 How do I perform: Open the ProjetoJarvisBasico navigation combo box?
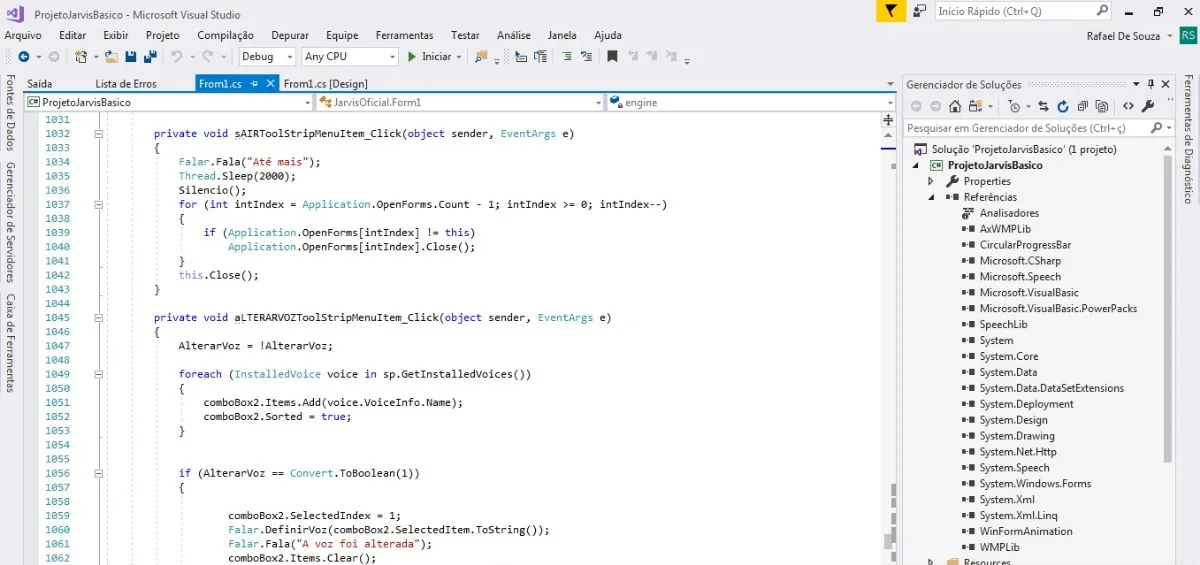(168, 102)
